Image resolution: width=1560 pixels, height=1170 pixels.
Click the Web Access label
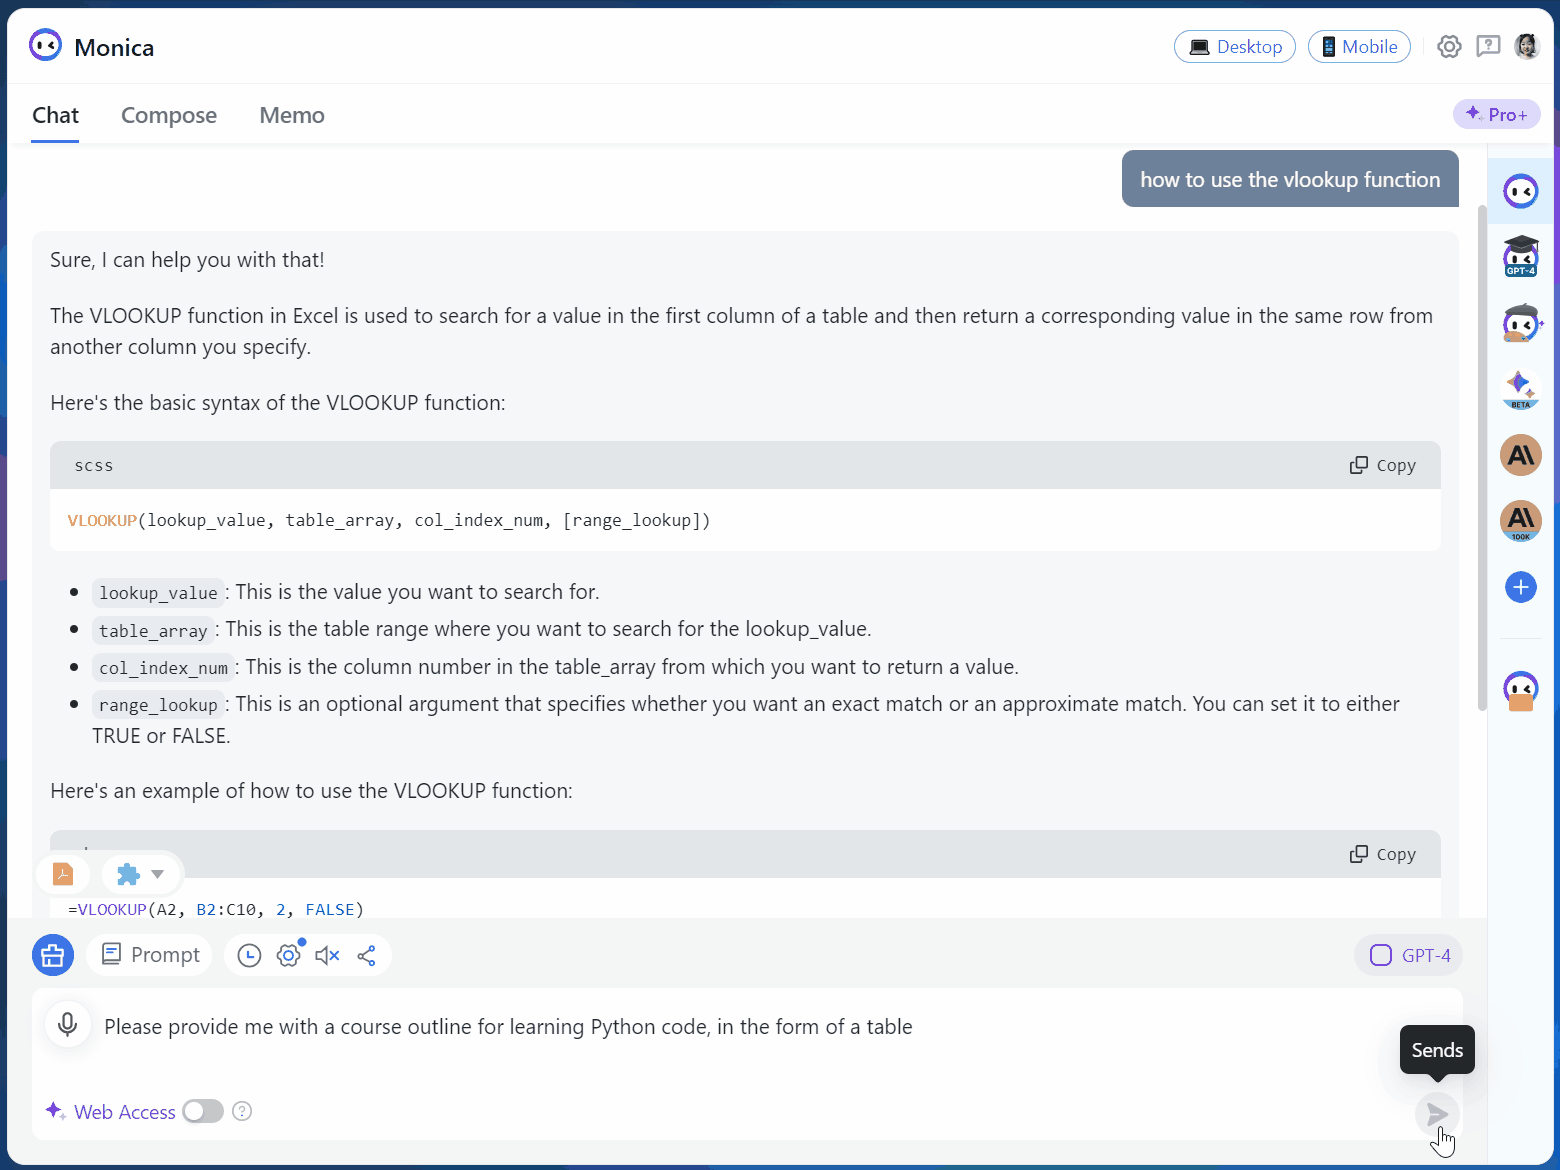point(124,1112)
